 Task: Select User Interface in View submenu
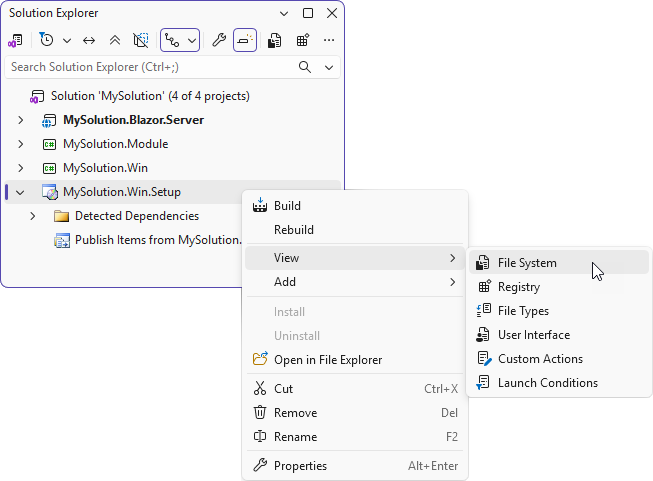pos(559,335)
